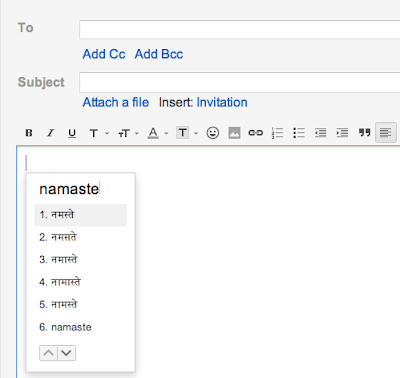Open the text color dropdown
Image resolution: width=400 pixels, height=378 pixels.
(158, 133)
